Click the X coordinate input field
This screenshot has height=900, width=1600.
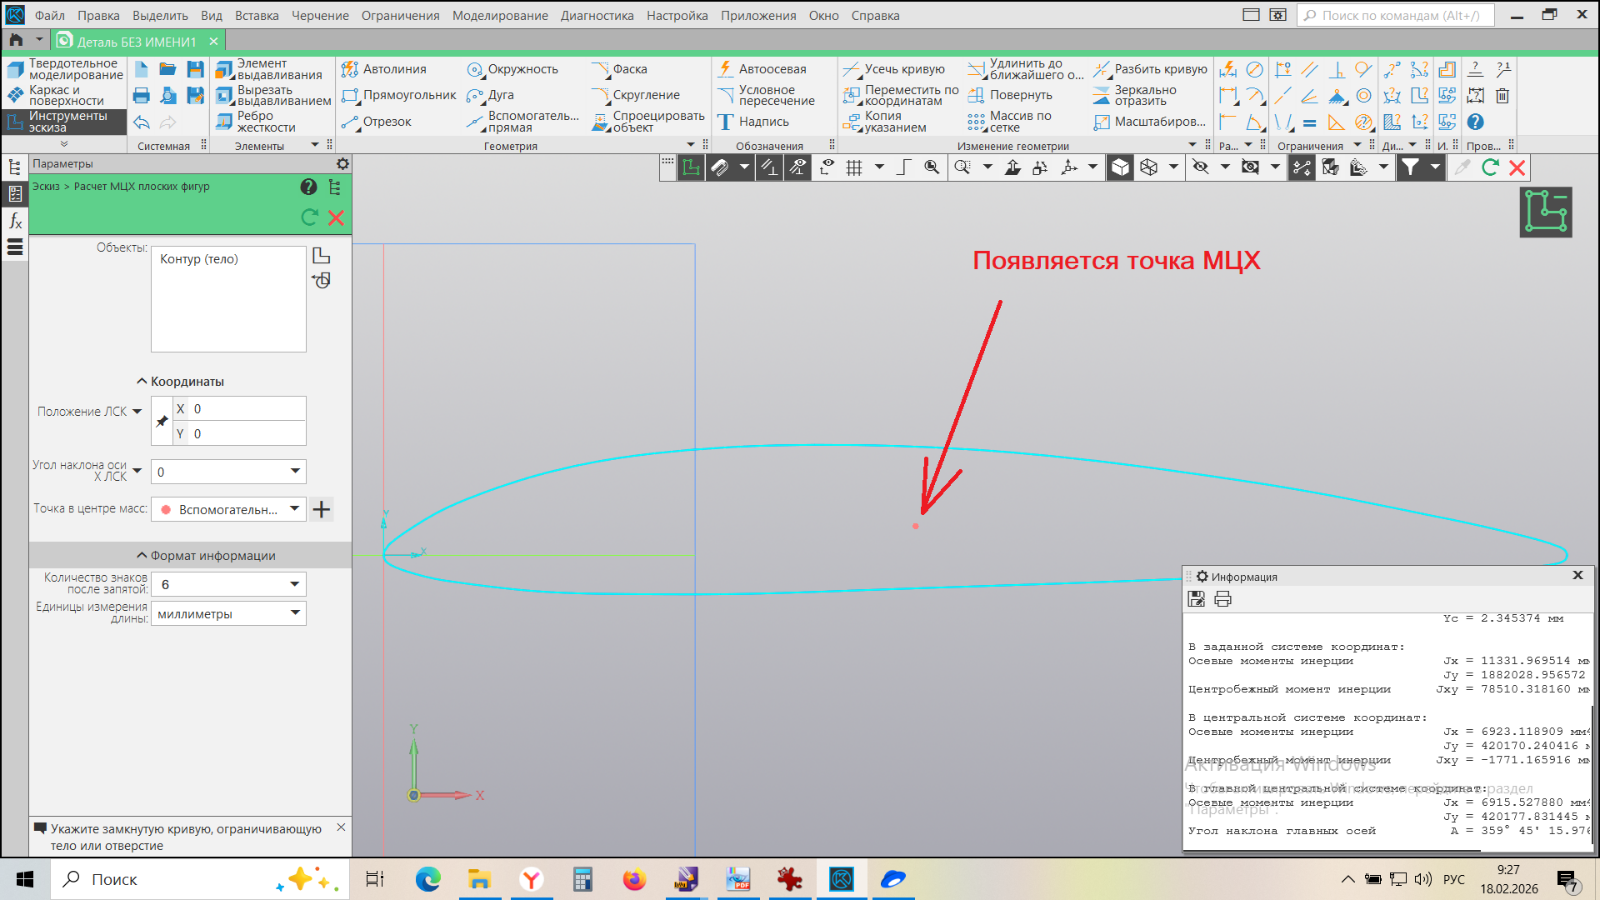(246, 409)
